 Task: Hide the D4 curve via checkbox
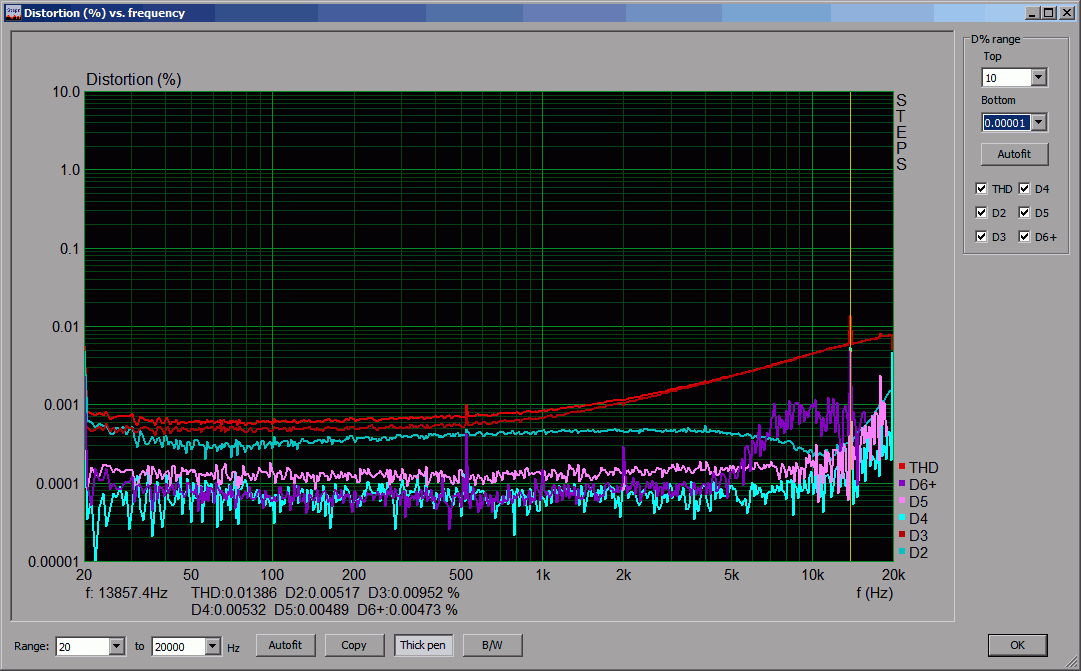click(x=1025, y=189)
